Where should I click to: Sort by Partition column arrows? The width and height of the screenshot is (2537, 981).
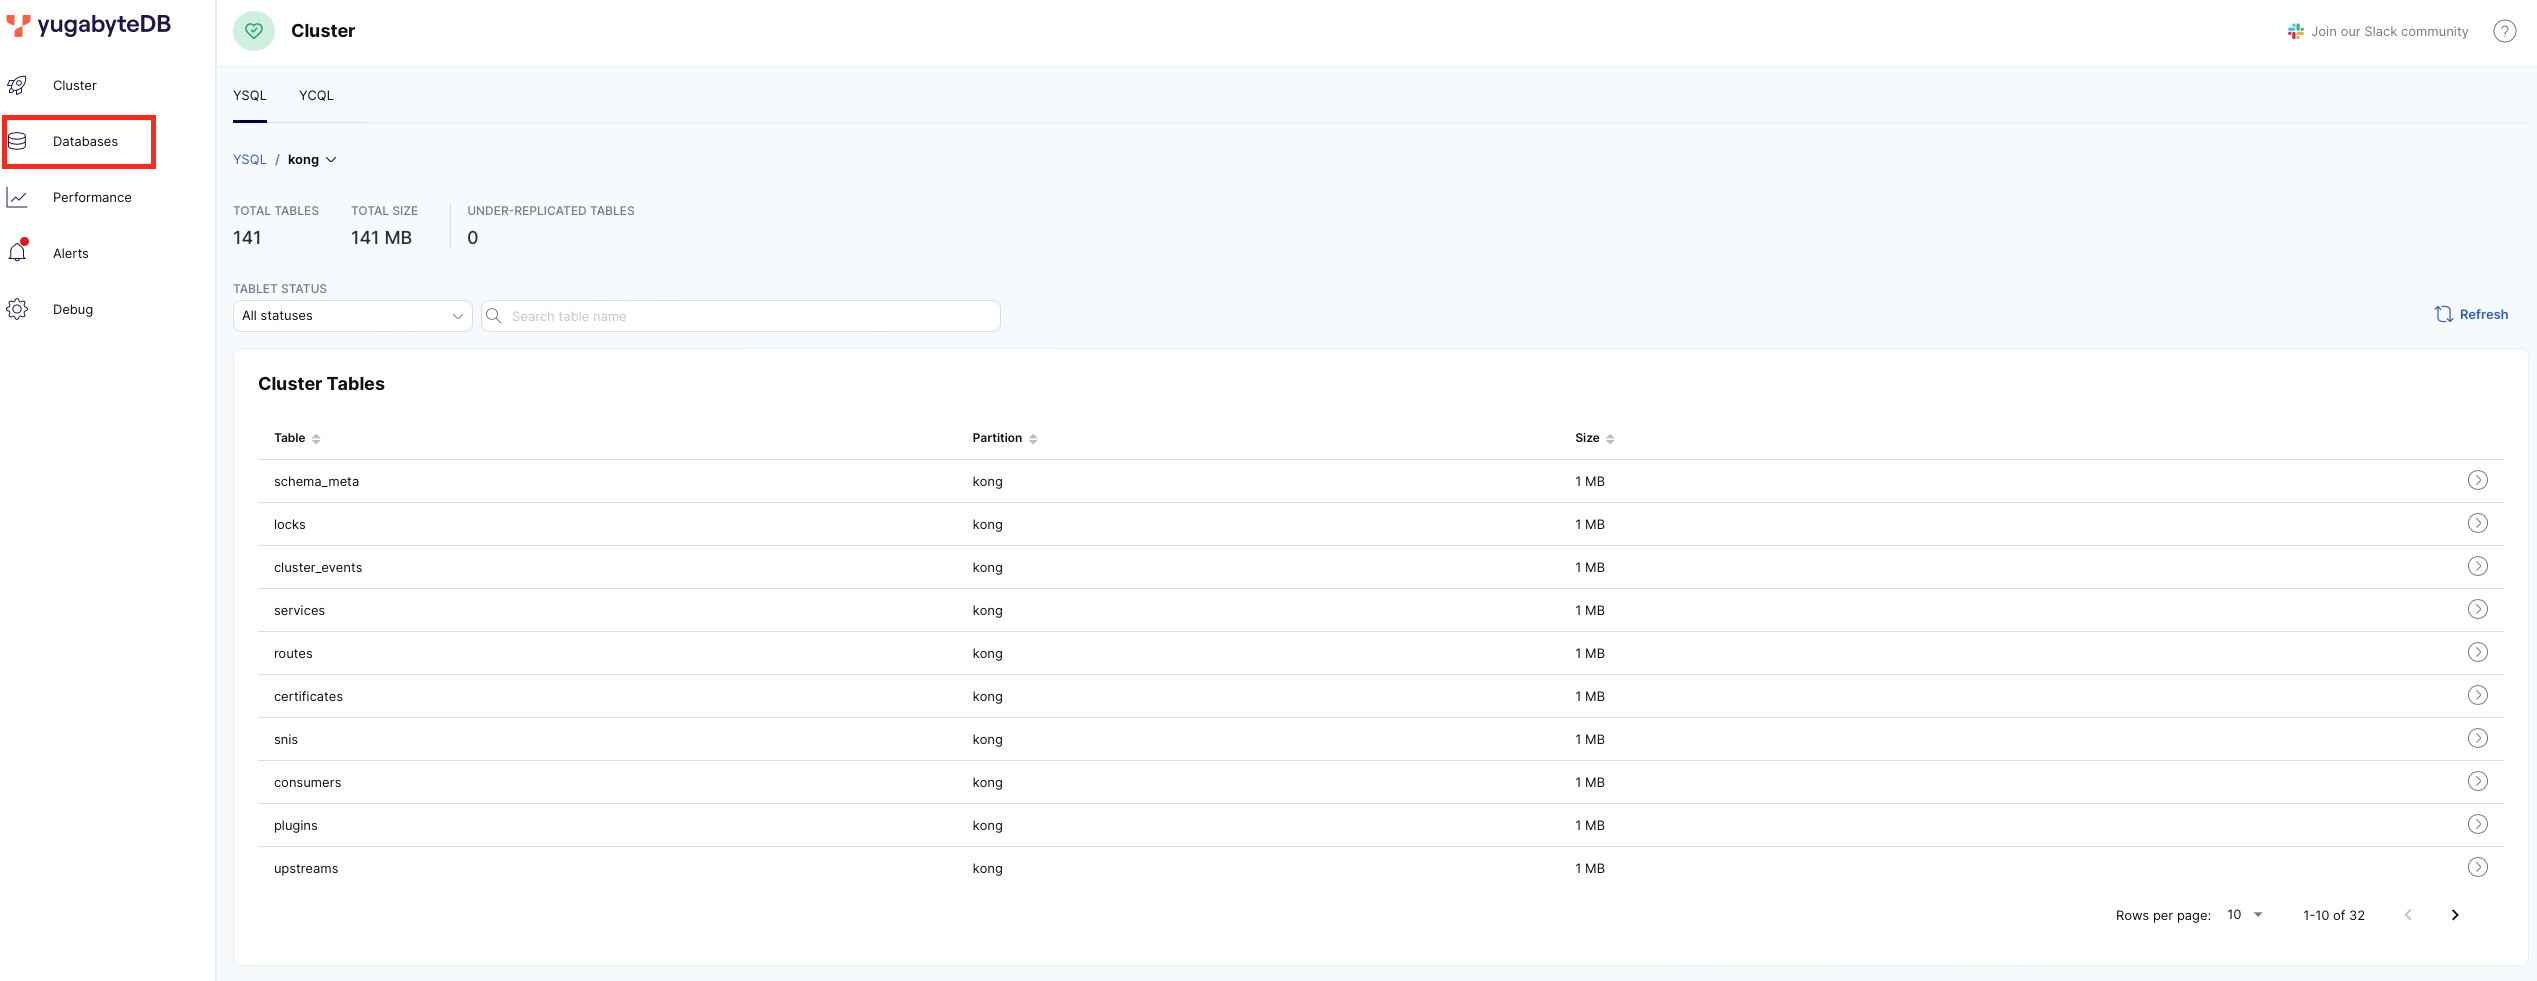click(1033, 439)
